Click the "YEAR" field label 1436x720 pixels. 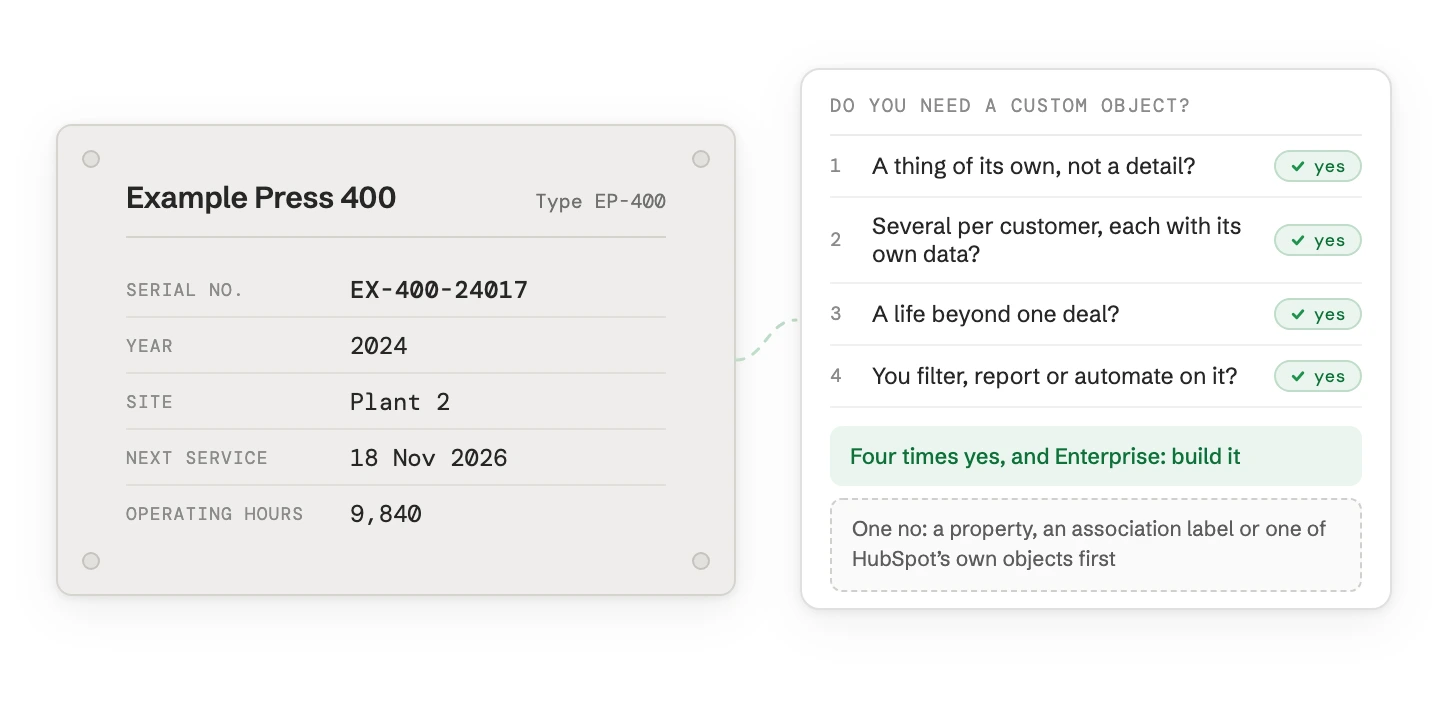pyautogui.click(x=150, y=346)
